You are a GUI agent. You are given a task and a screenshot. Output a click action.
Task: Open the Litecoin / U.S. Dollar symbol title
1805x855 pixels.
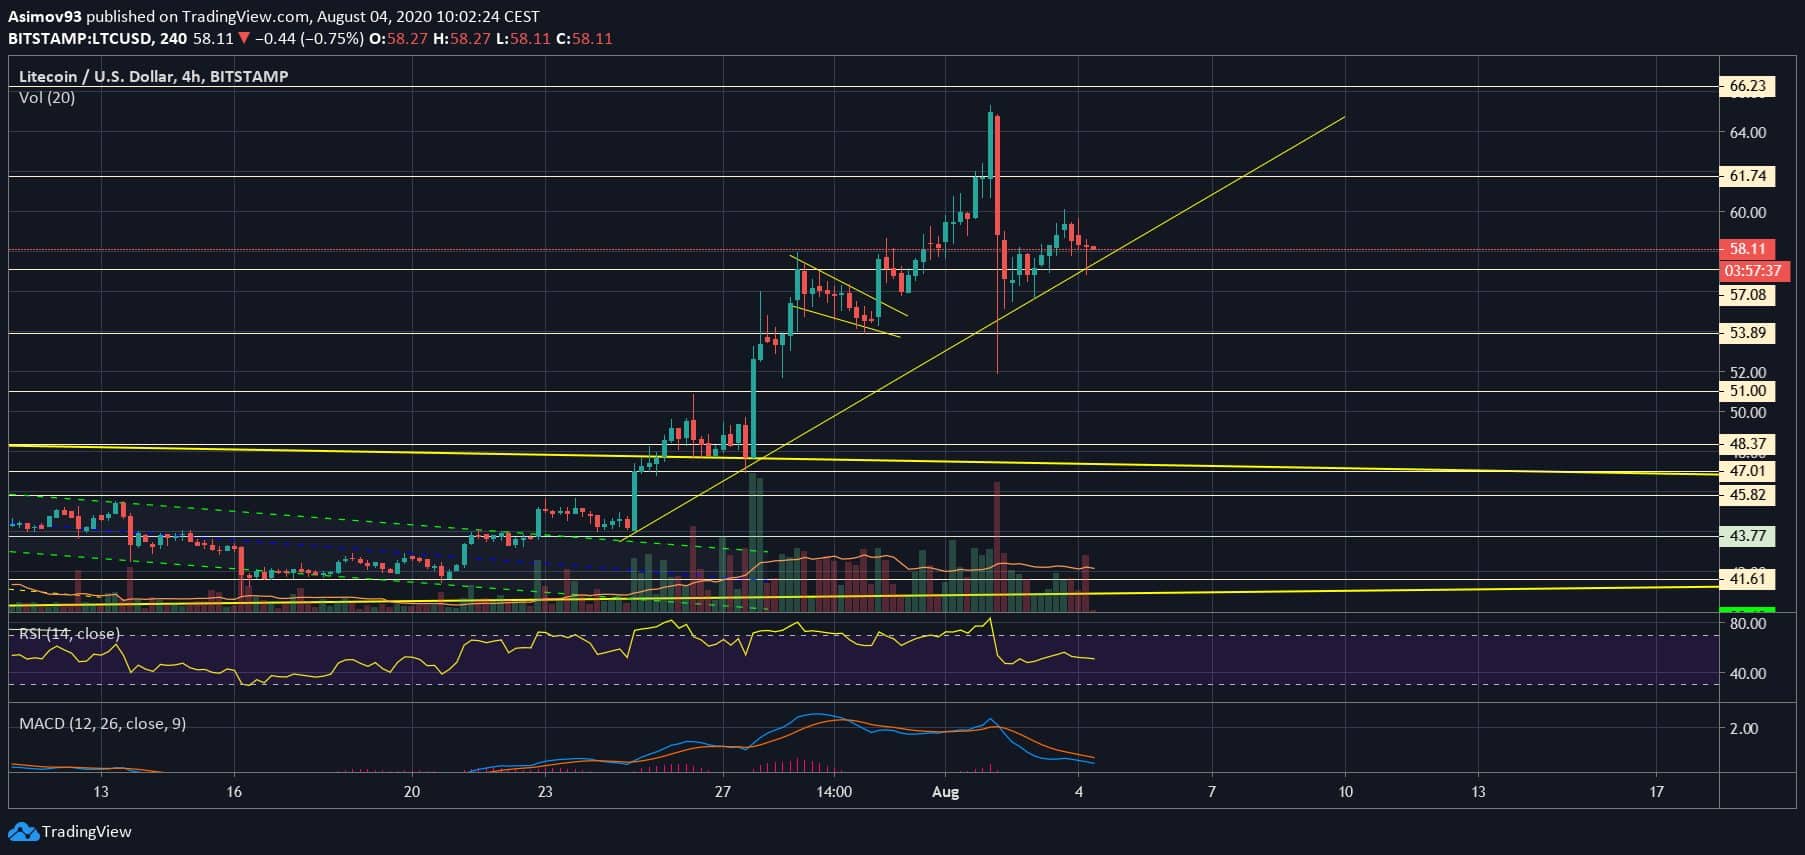pos(153,76)
